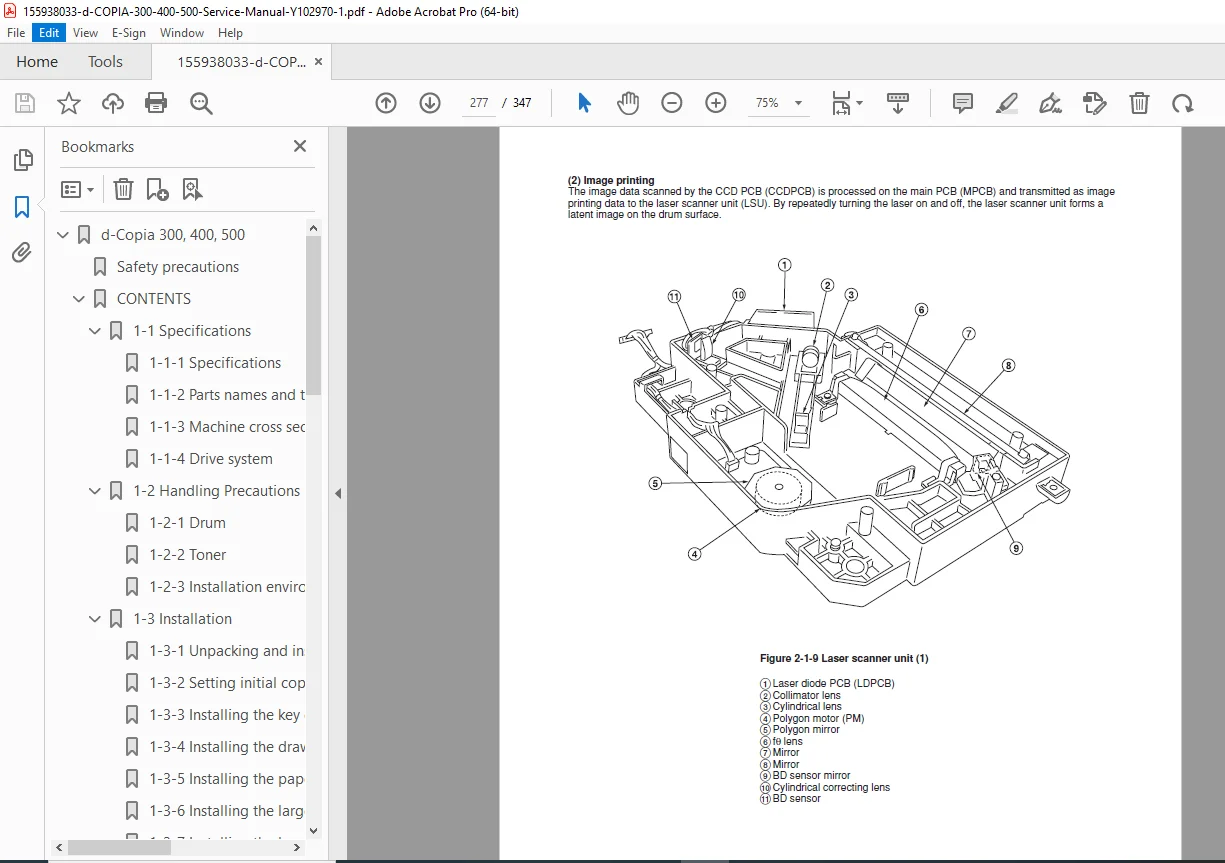Jump to 1-1-2 Parts names bookmark
This screenshot has width=1225, height=863.
227,395
